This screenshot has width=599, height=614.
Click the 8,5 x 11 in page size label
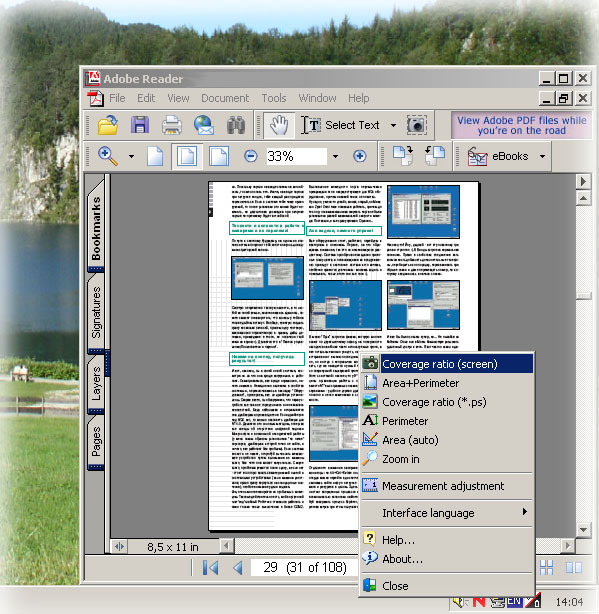pos(173,547)
